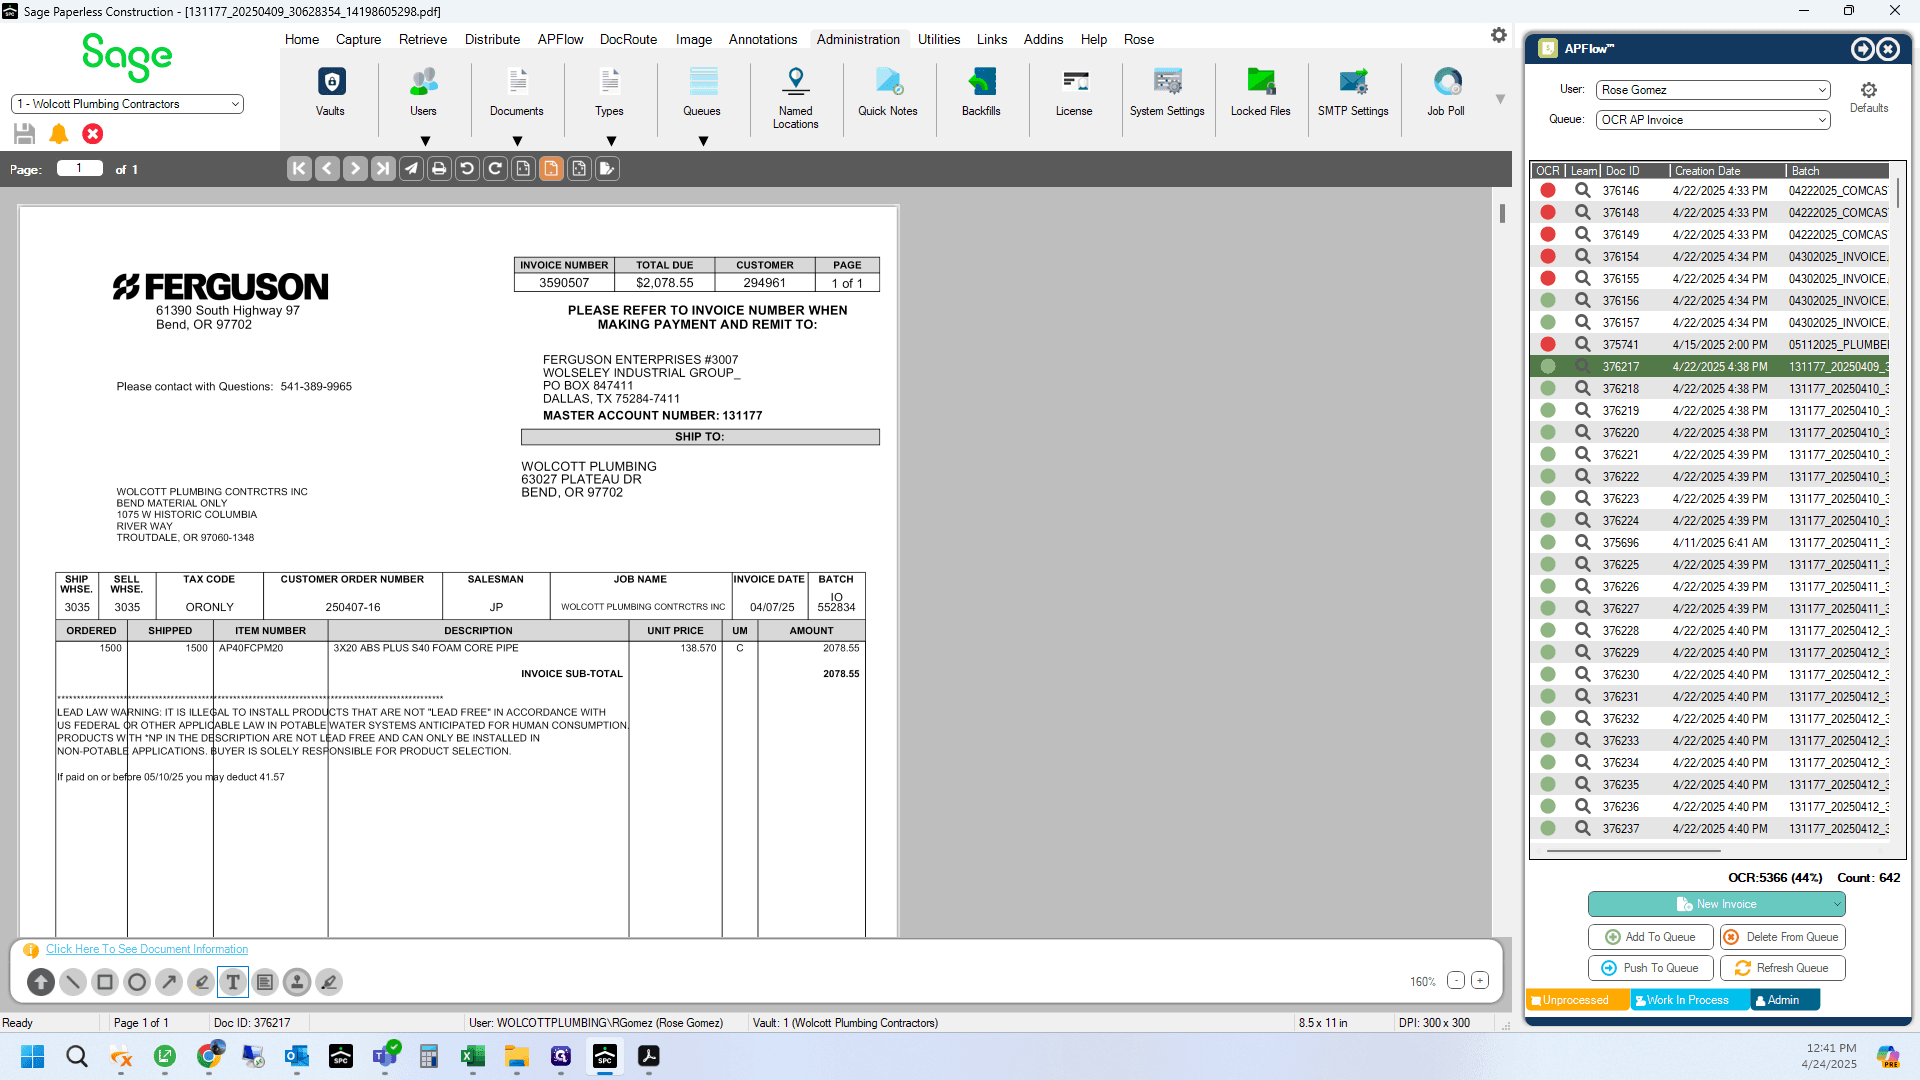Expand the Documents ribbon group arrow
The image size is (1920, 1080).
pyautogui.click(x=517, y=141)
